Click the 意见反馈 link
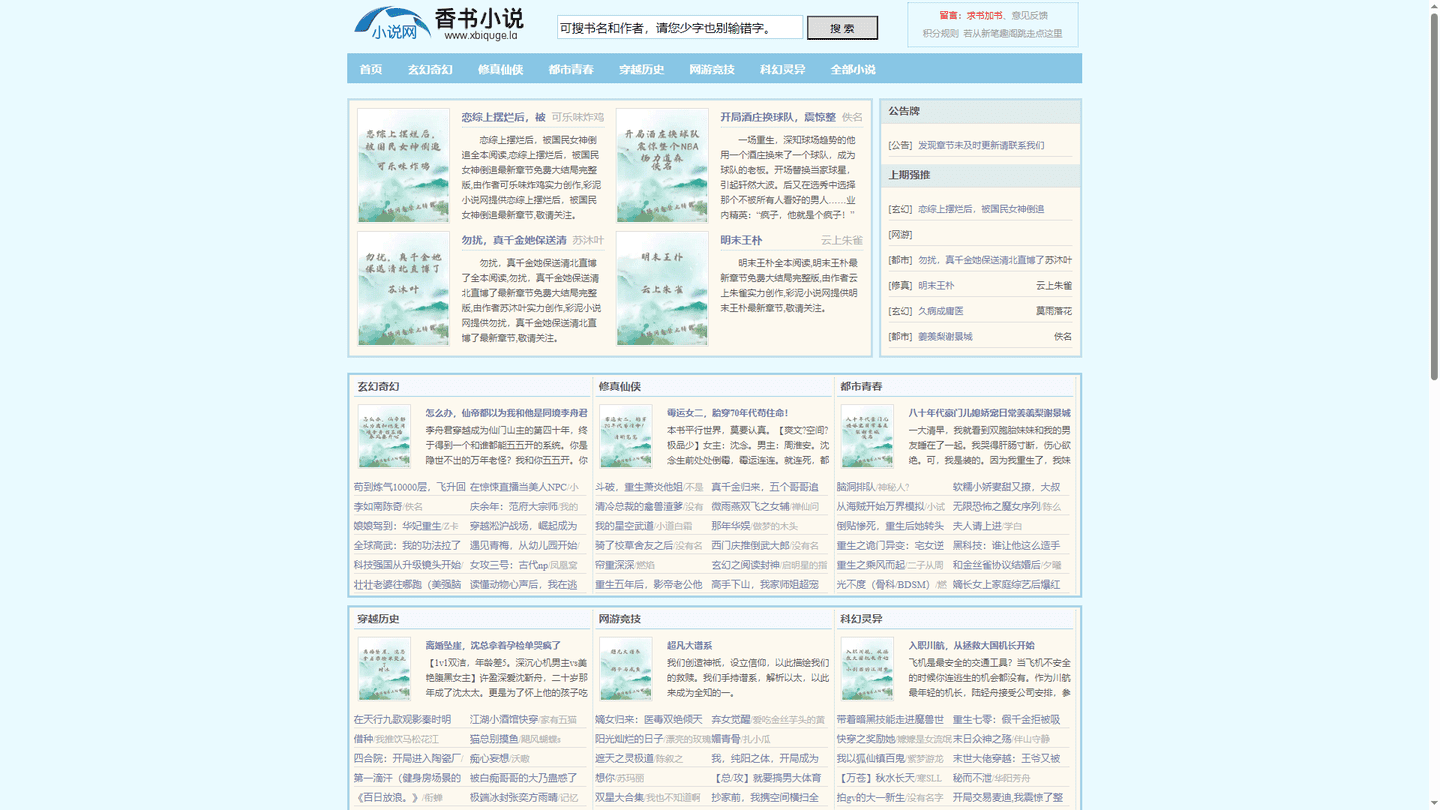1440x810 pixels. 1030,16
